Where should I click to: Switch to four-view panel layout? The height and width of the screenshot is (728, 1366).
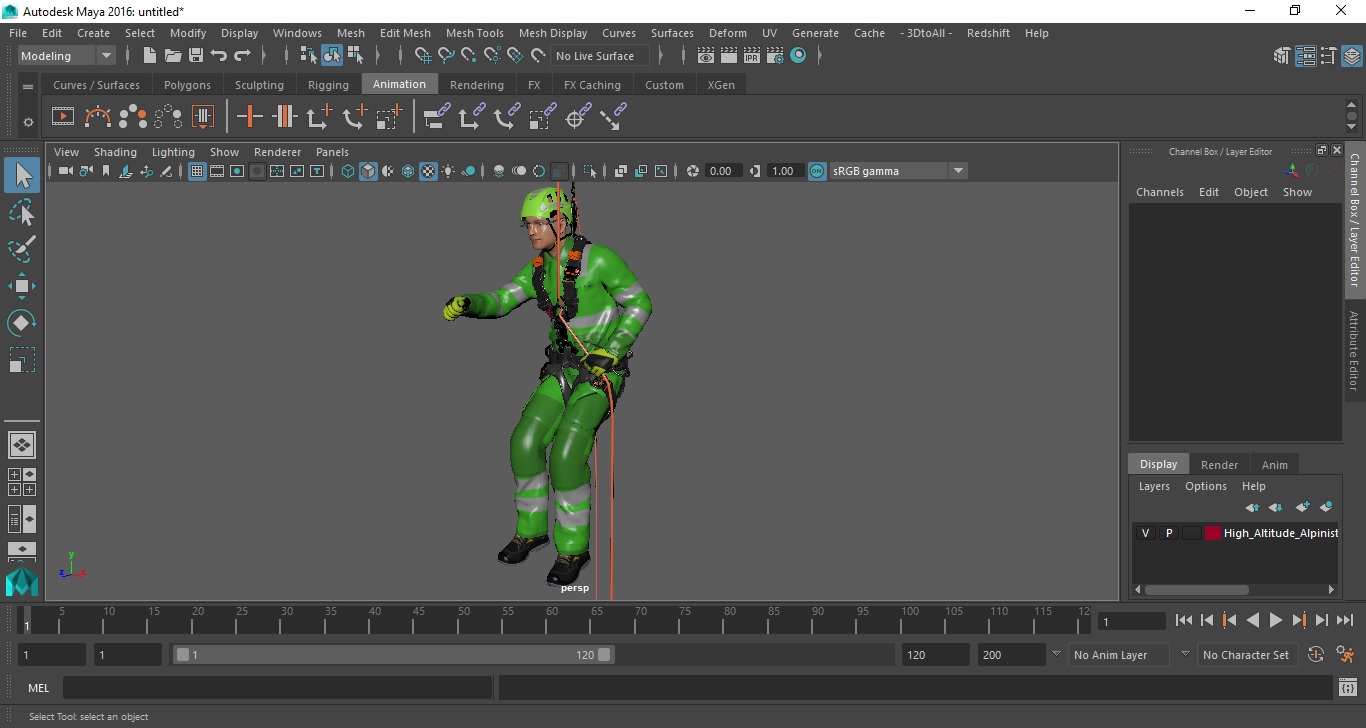[22, 482]
